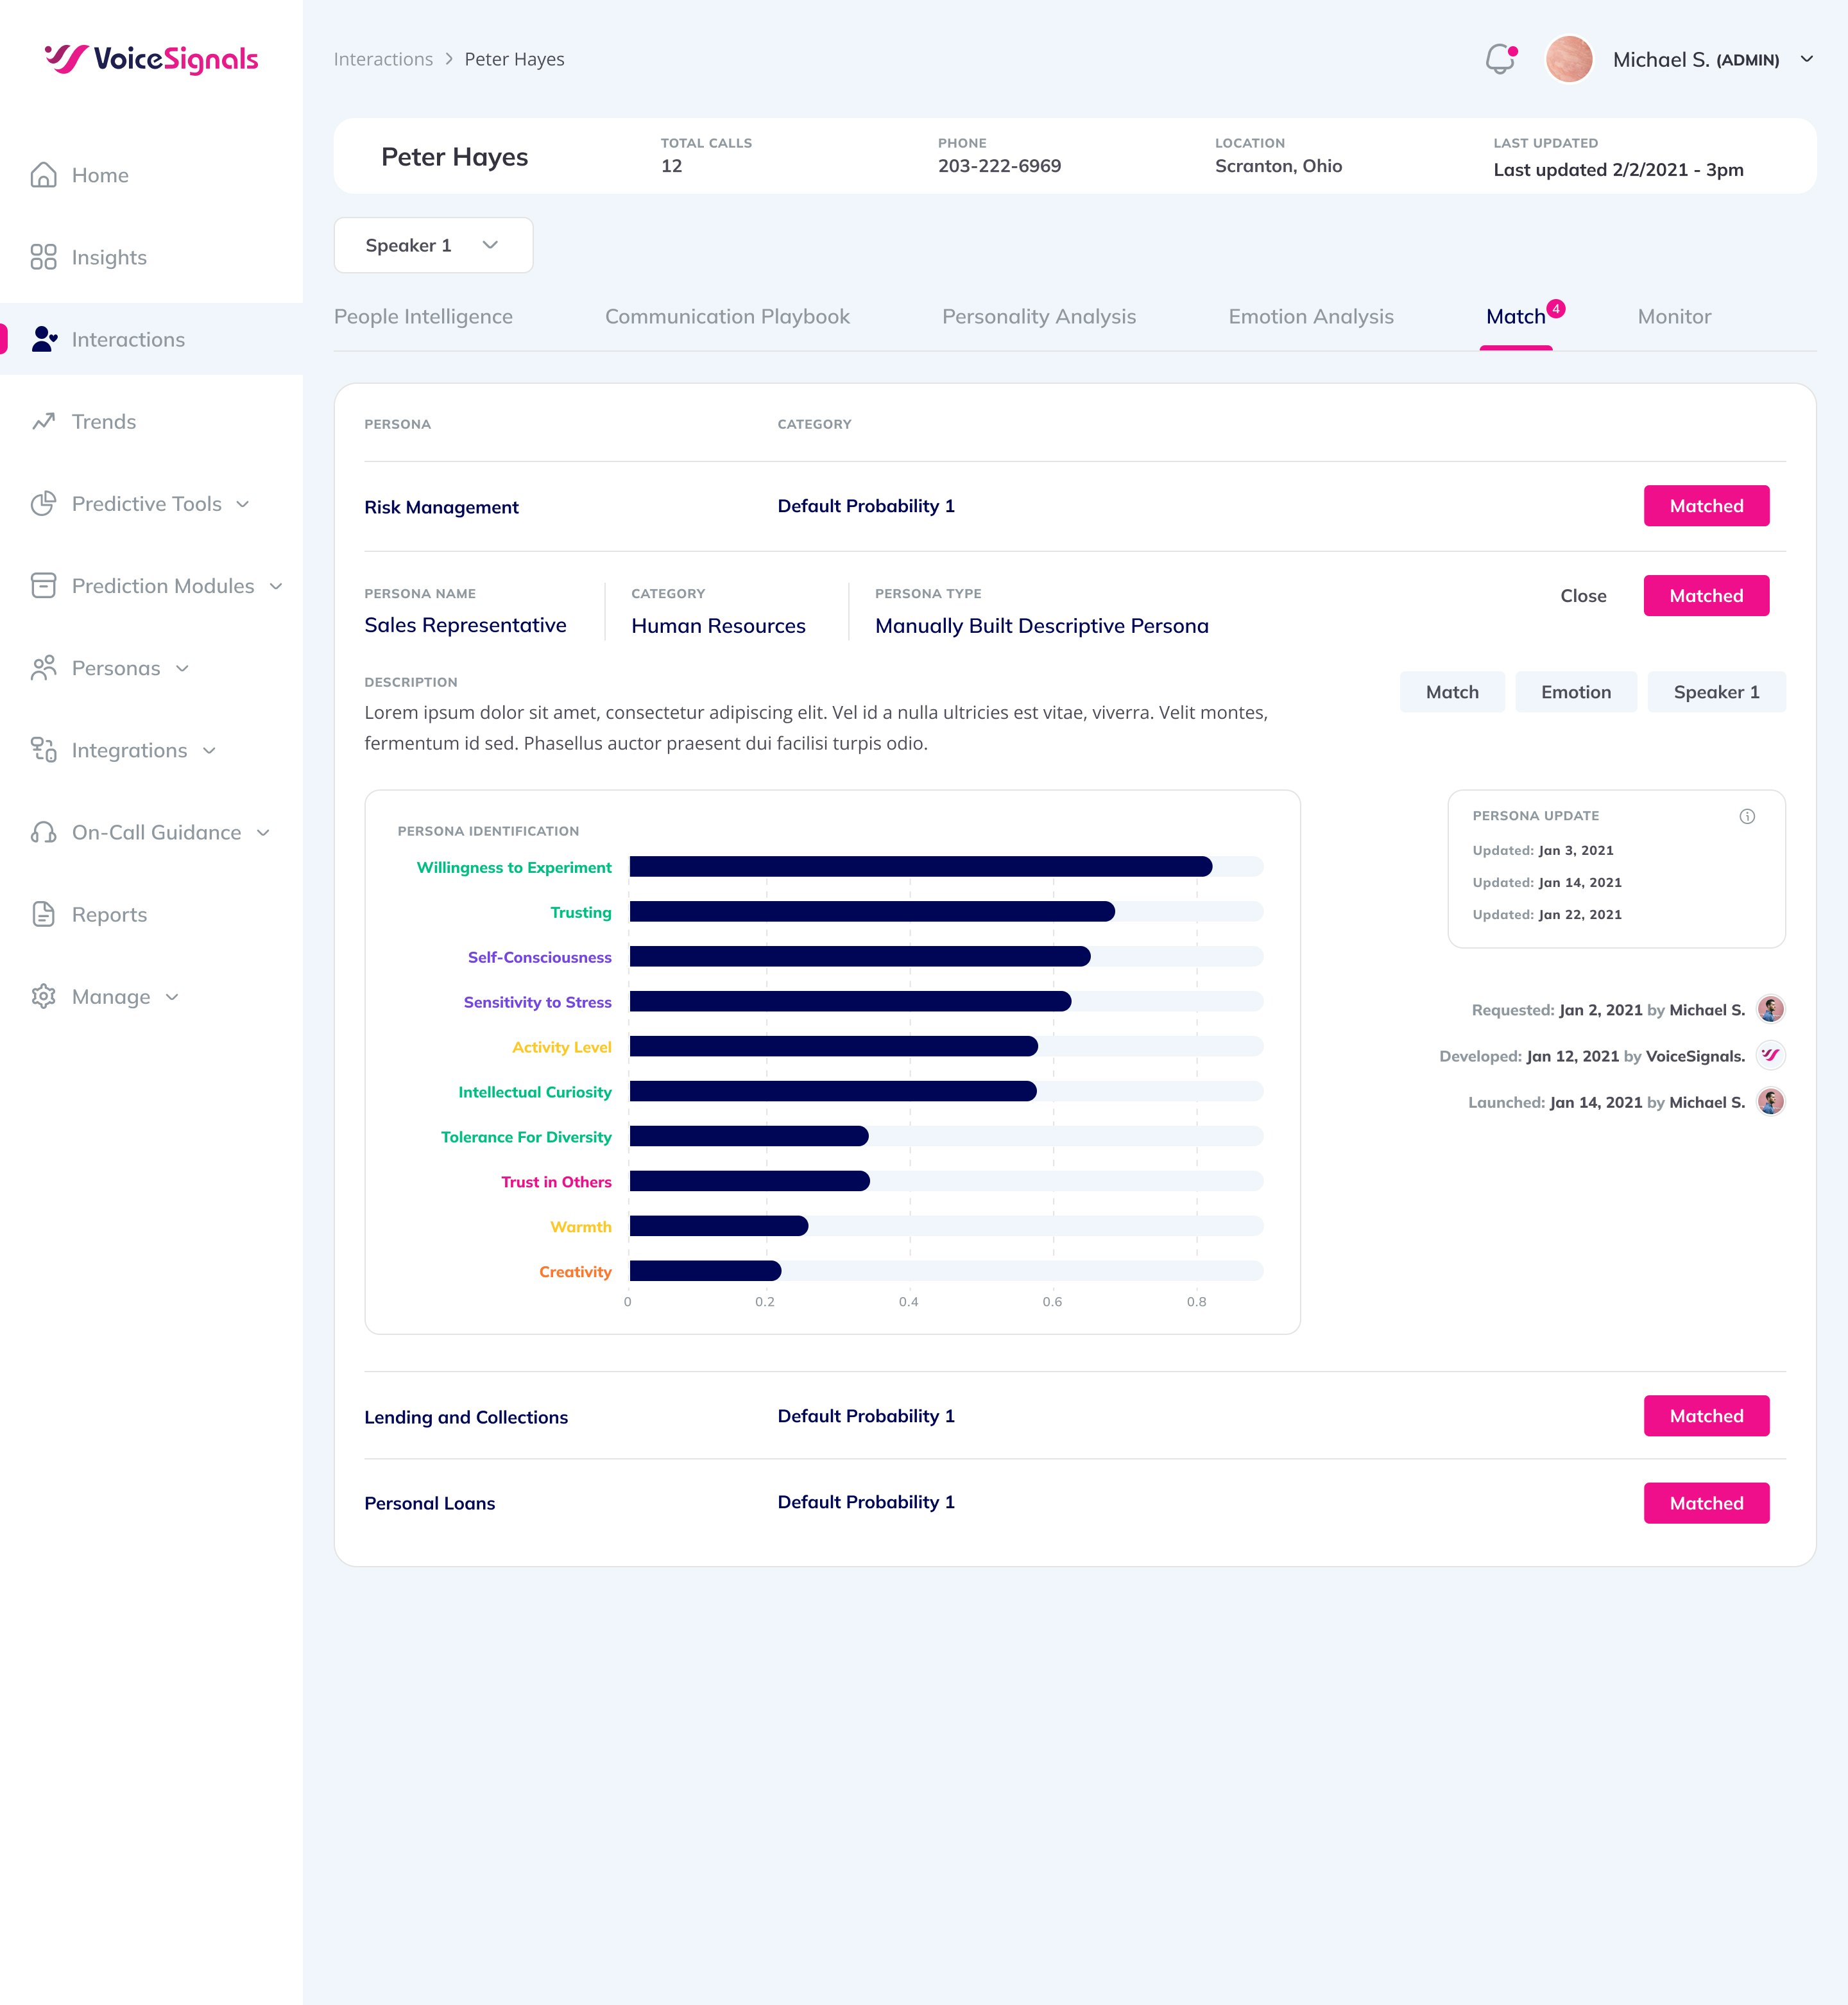Click the Home sidebar icon

tap(43, 175)
